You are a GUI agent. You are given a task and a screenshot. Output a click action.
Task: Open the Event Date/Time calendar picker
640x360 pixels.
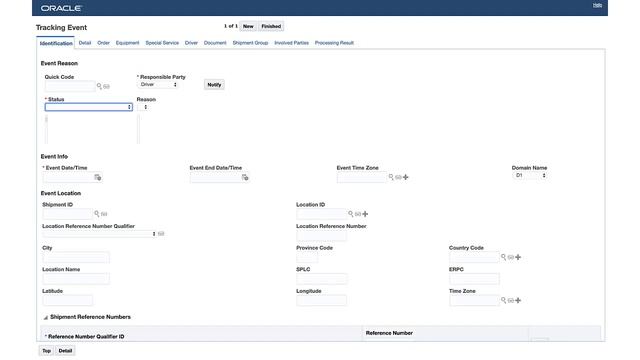pyautogui.click(x=98, y=177)
